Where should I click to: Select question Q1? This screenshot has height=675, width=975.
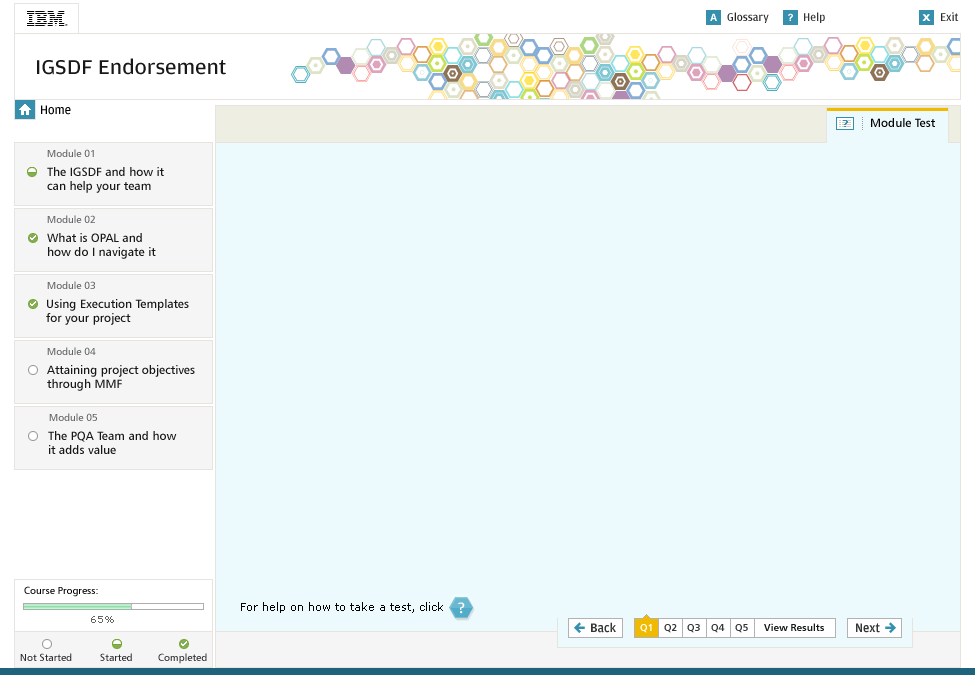click(x=646, y=628)
